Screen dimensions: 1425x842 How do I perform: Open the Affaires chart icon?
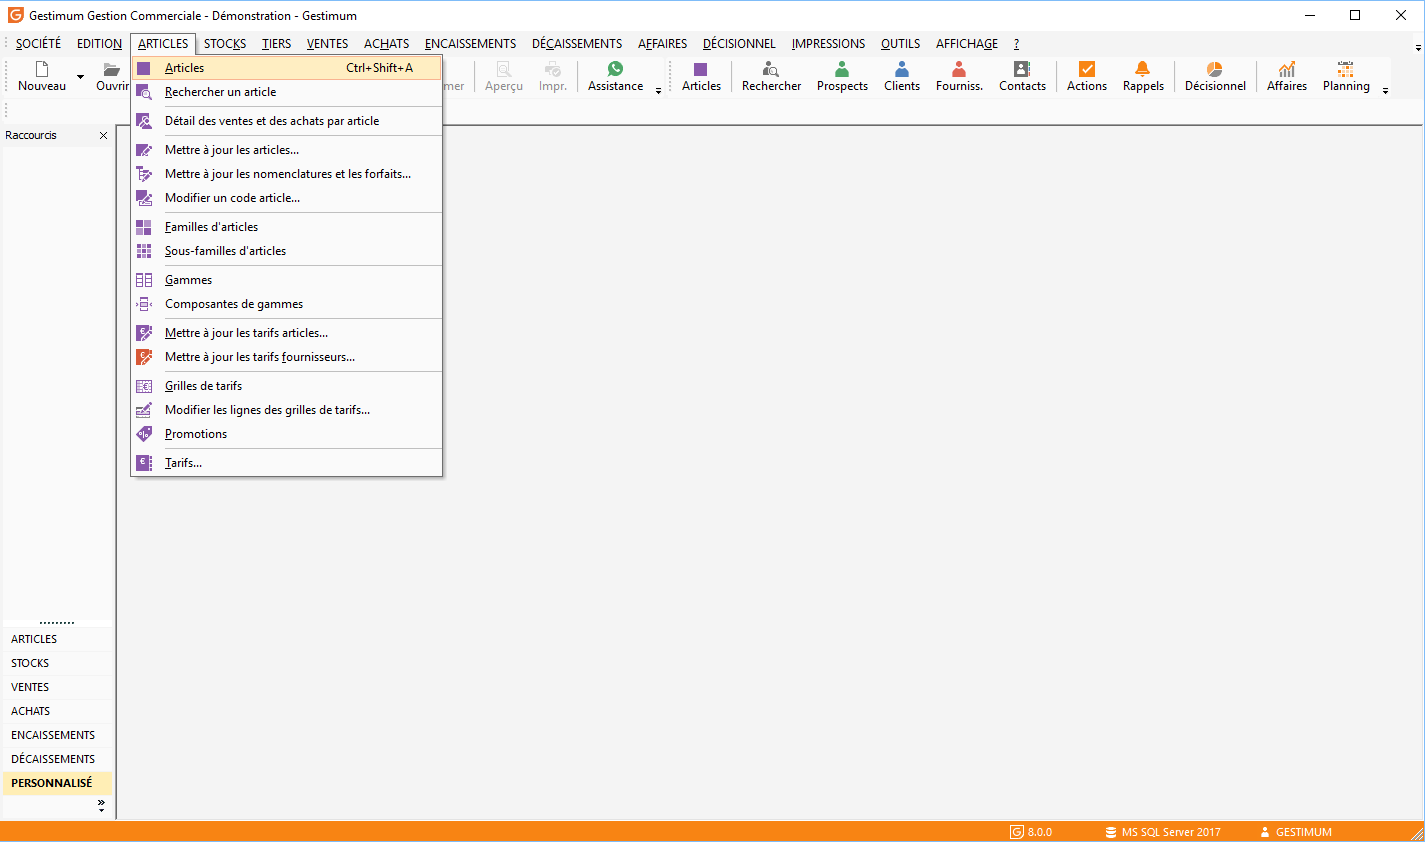1287,69
